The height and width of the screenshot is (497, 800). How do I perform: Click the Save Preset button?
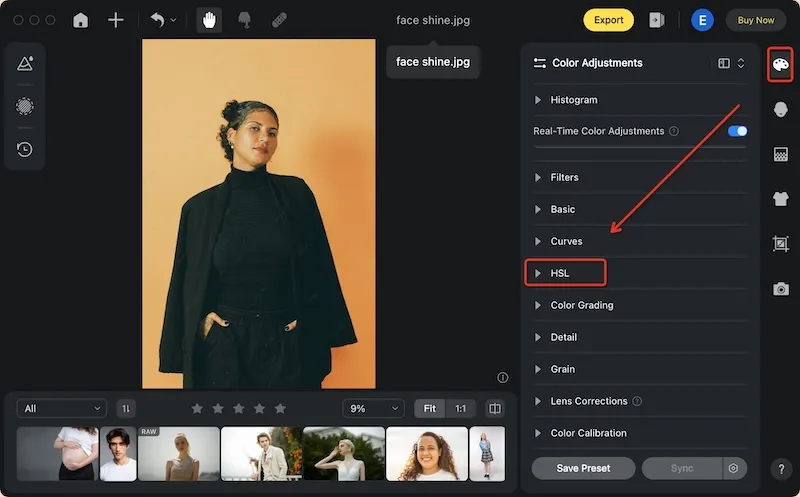pos(583,468)
